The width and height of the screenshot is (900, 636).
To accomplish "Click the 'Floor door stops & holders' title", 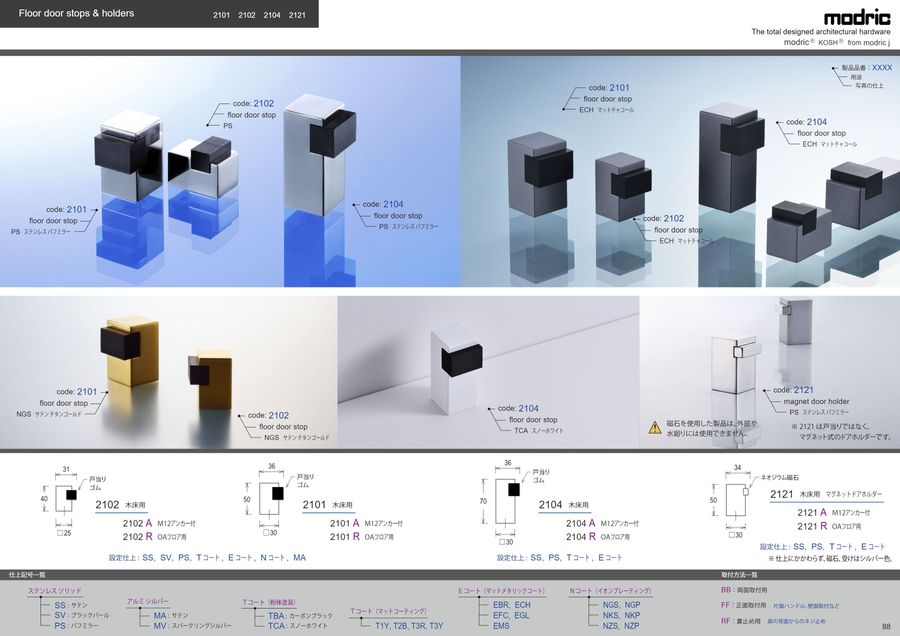I will coord(76,13).
